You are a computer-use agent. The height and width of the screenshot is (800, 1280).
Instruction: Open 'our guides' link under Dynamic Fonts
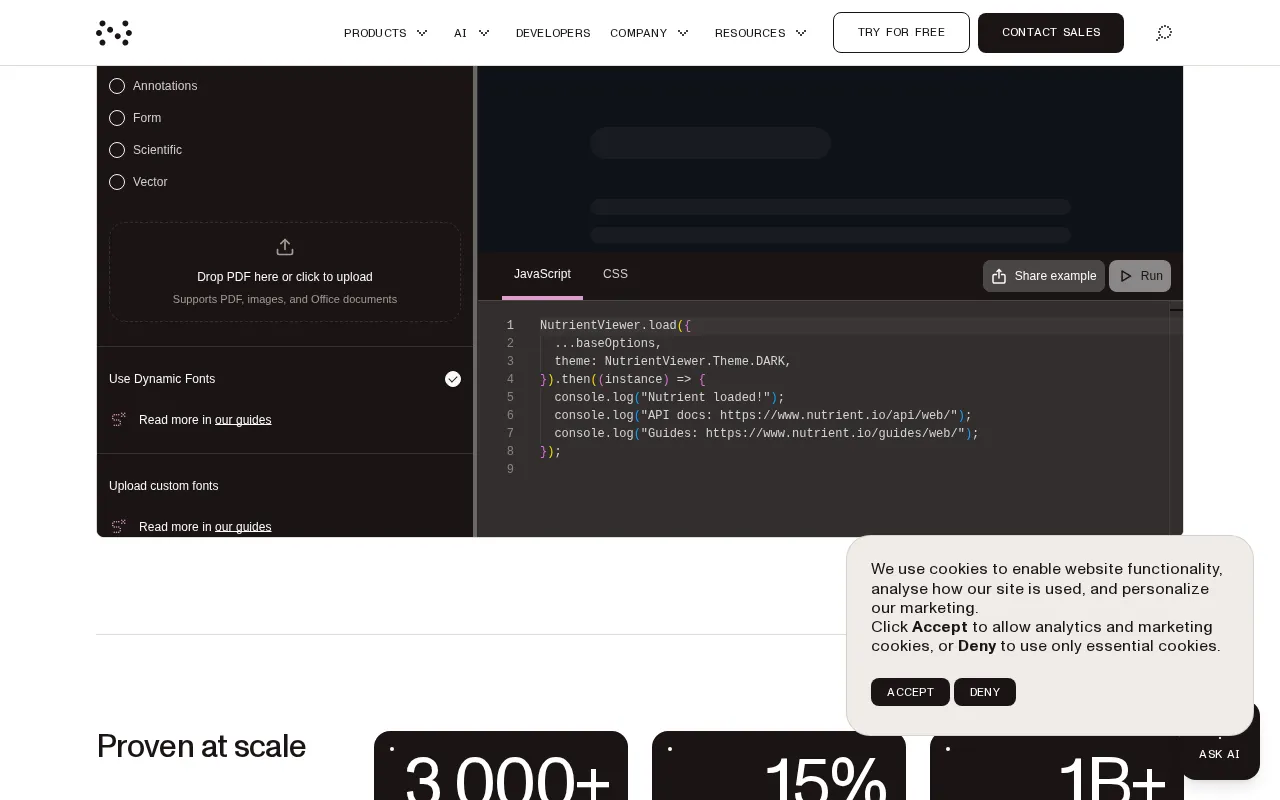[x=243, y=420]
